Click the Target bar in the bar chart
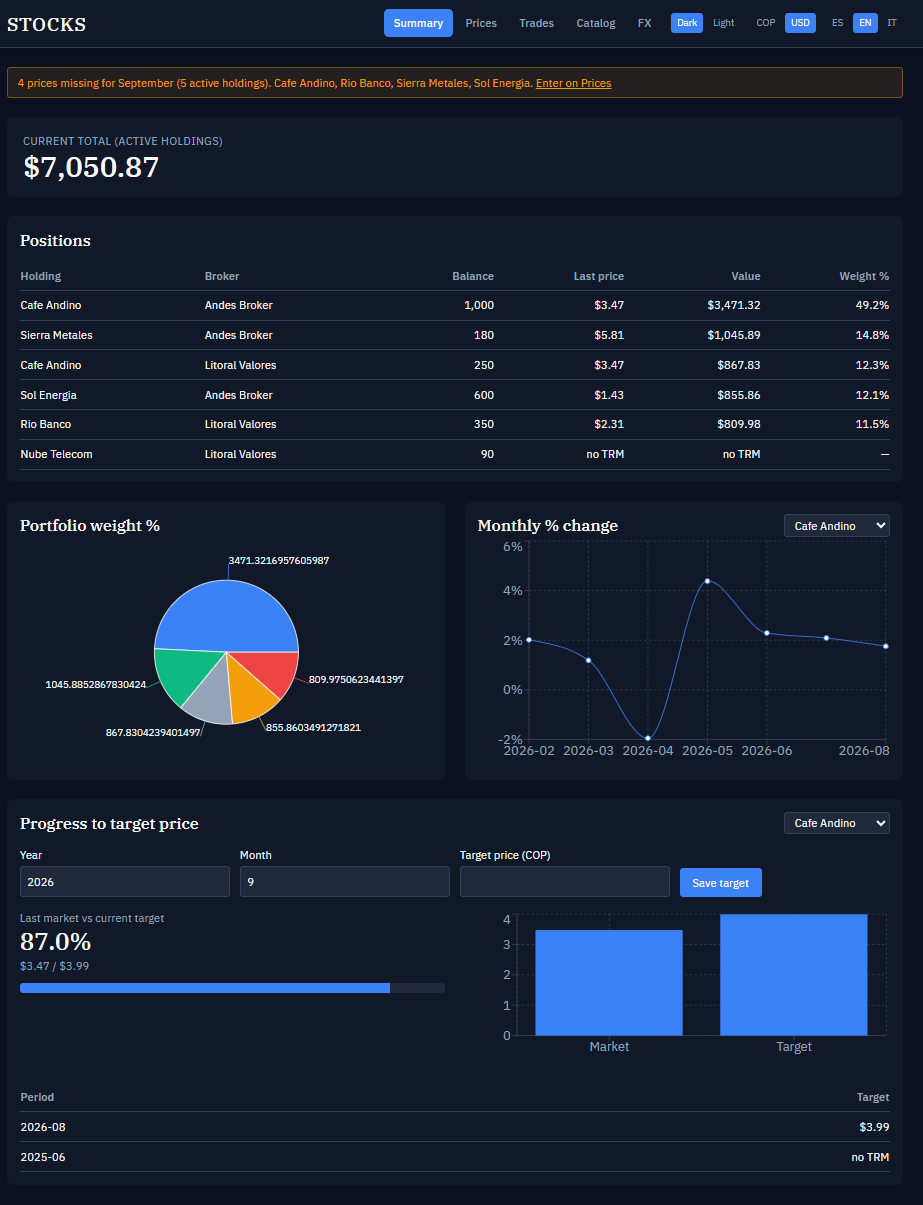The width and height of the screenshot is (923, 1205). coord(794,975)
